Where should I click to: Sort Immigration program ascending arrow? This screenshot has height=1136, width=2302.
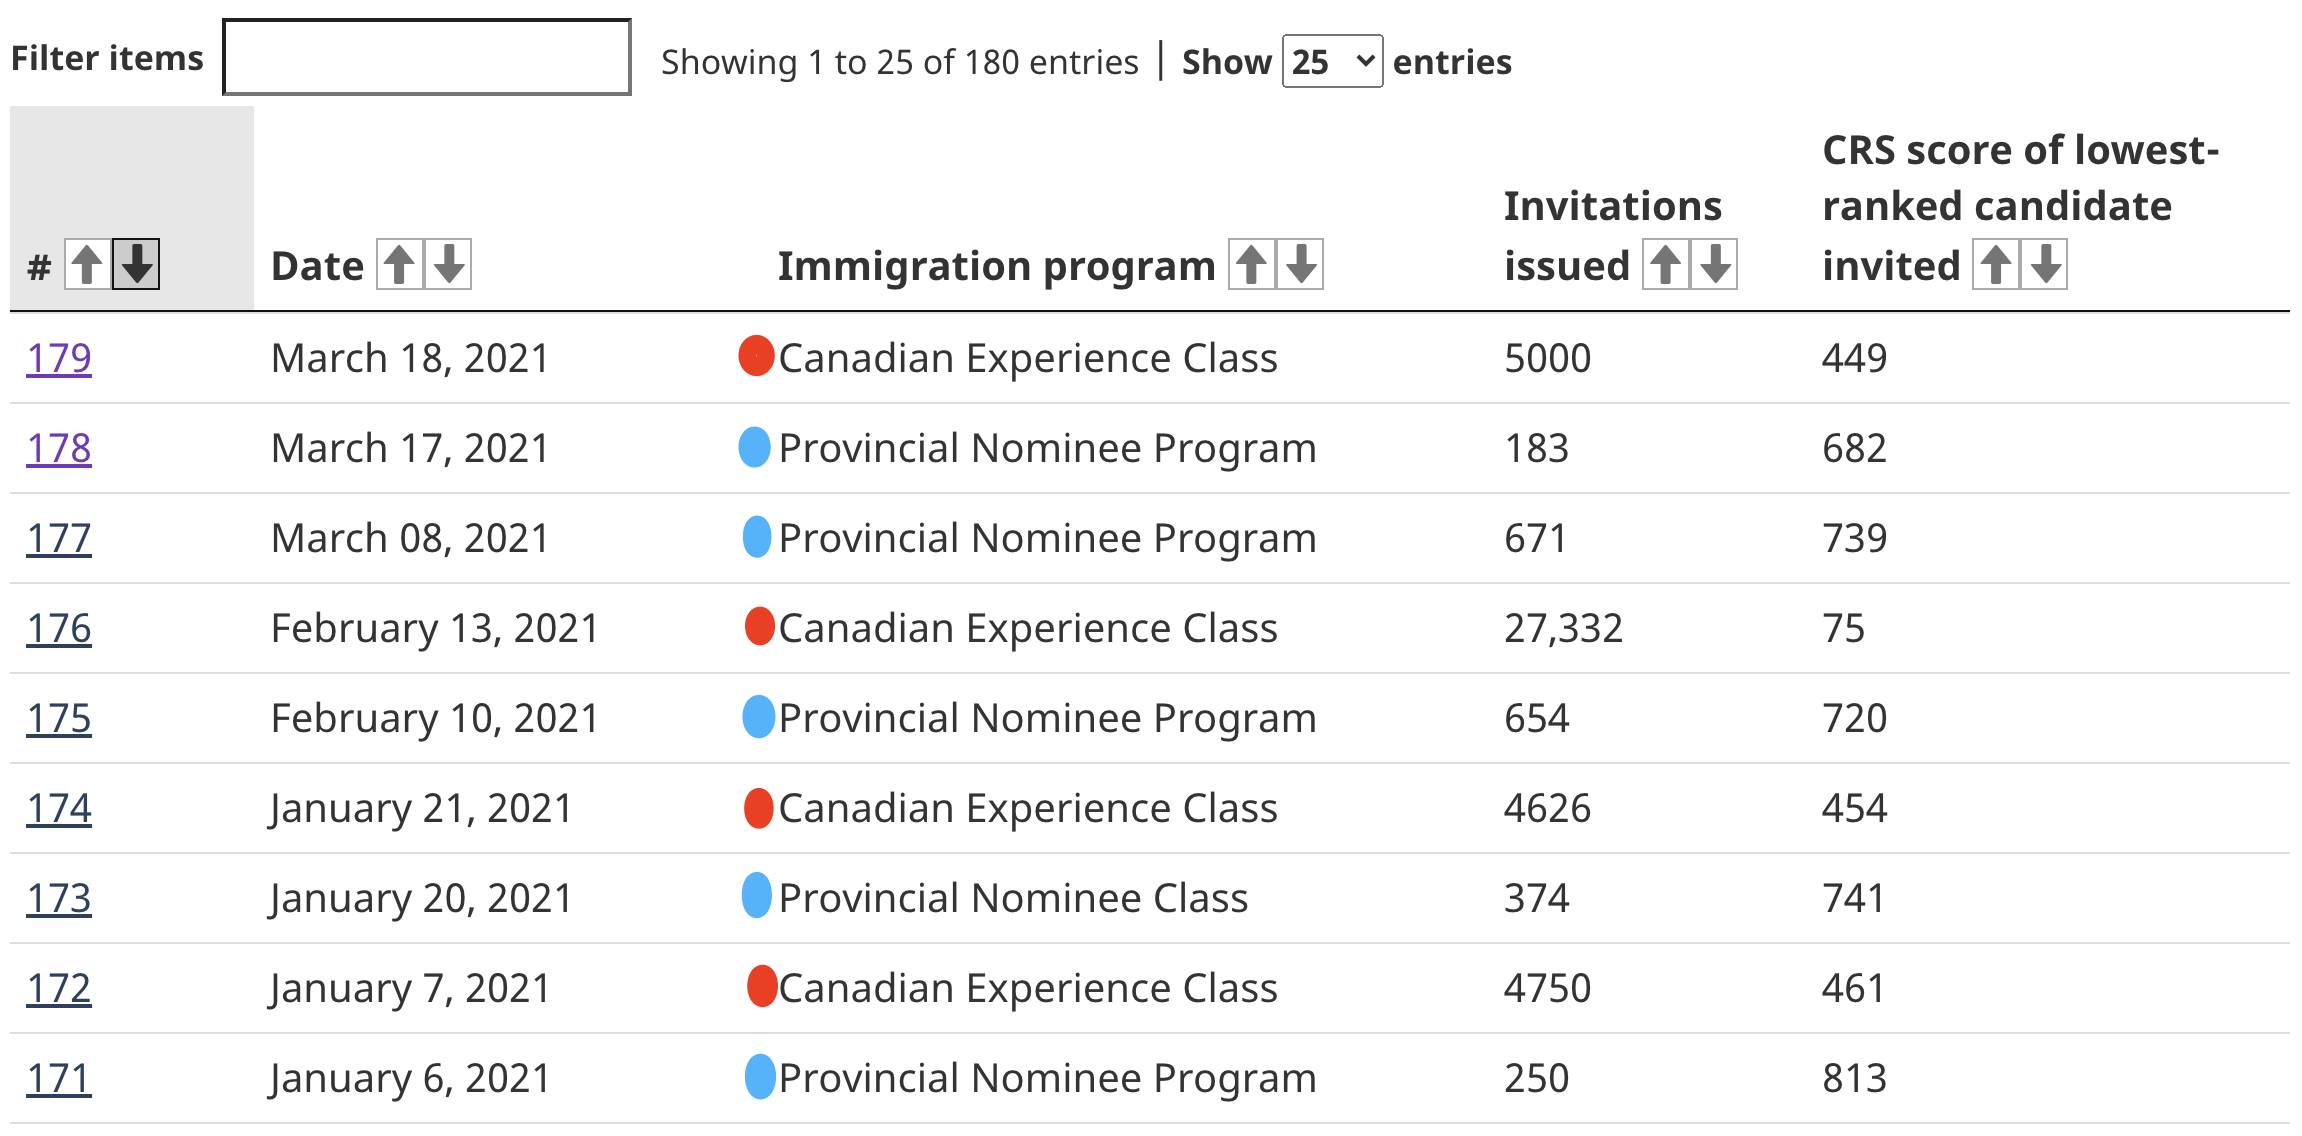point(1251,265)
